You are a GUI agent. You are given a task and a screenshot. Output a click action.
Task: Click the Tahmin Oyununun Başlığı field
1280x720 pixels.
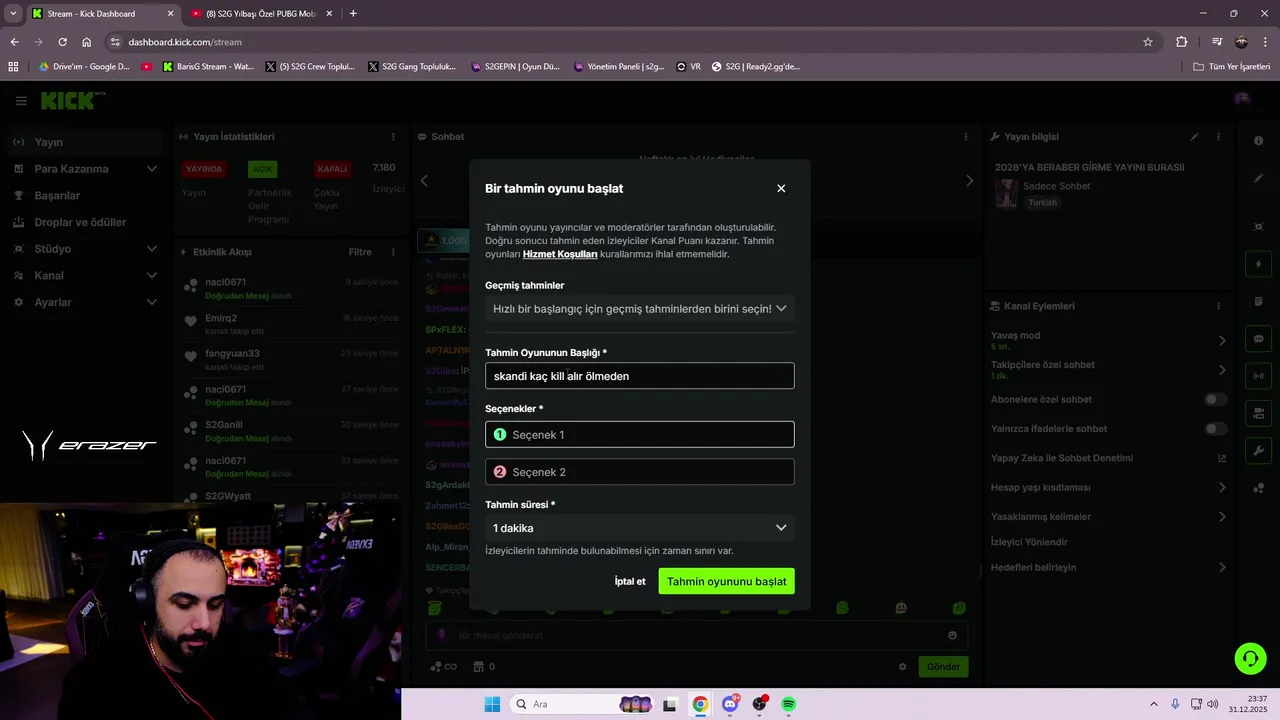coord(640,376)
